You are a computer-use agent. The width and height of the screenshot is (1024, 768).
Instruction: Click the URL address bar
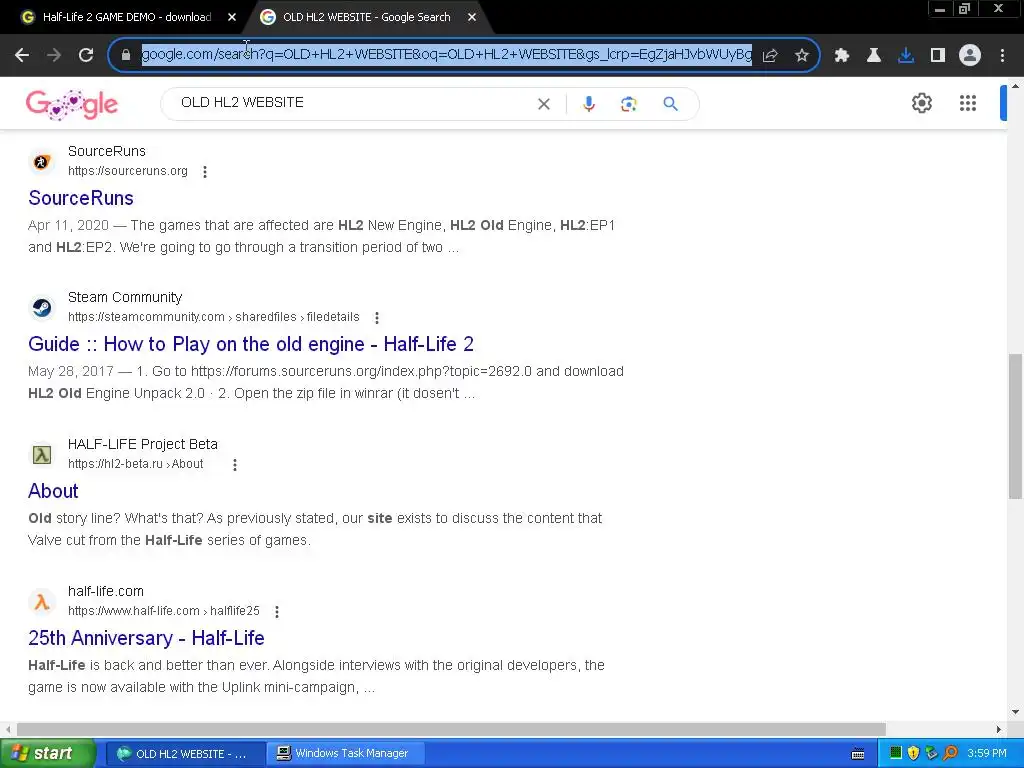click(x=446, y=54)
